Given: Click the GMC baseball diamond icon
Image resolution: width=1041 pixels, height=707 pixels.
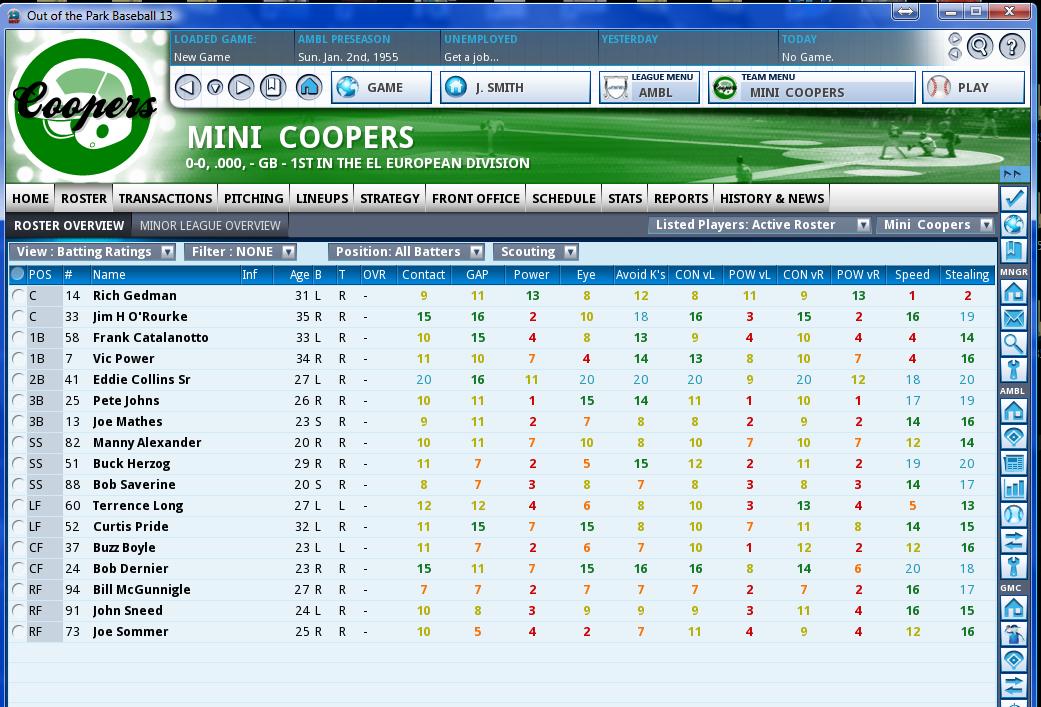Looking at the screenshot, I should [x=1013, y=660].
